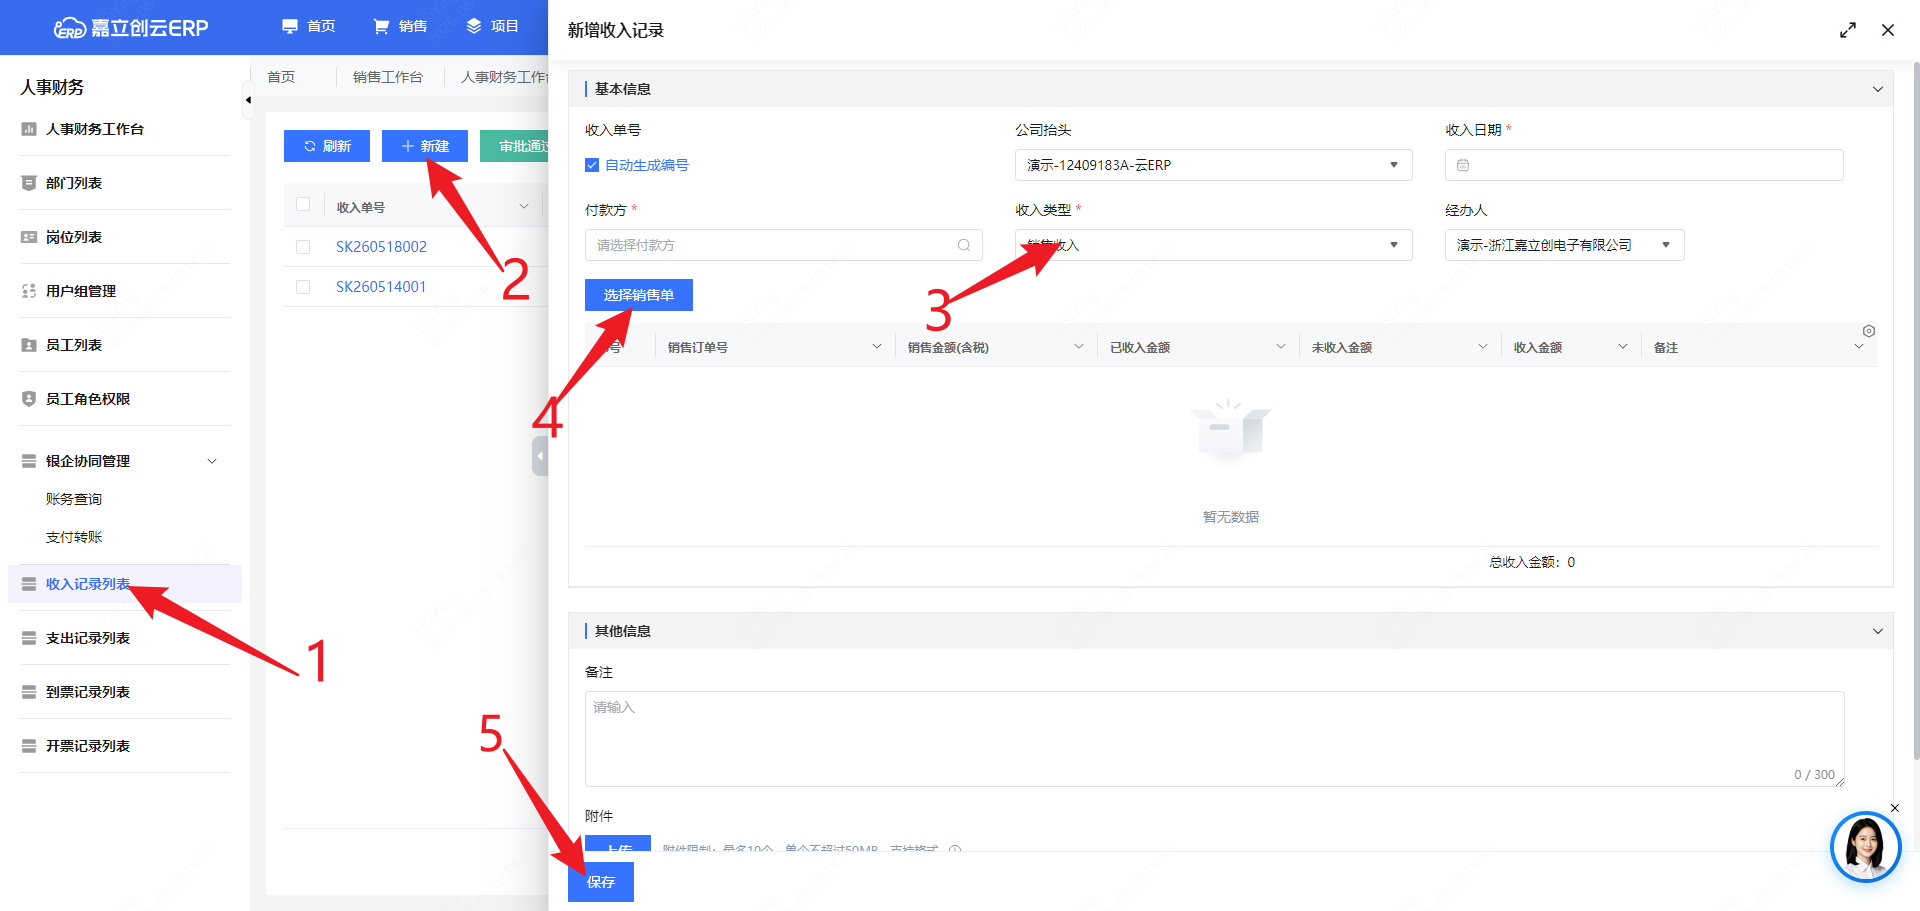Click the 到票记录列表 sidebar icon
The image size is (1920, 911).
pyautogui.click(x=29, y=692)
